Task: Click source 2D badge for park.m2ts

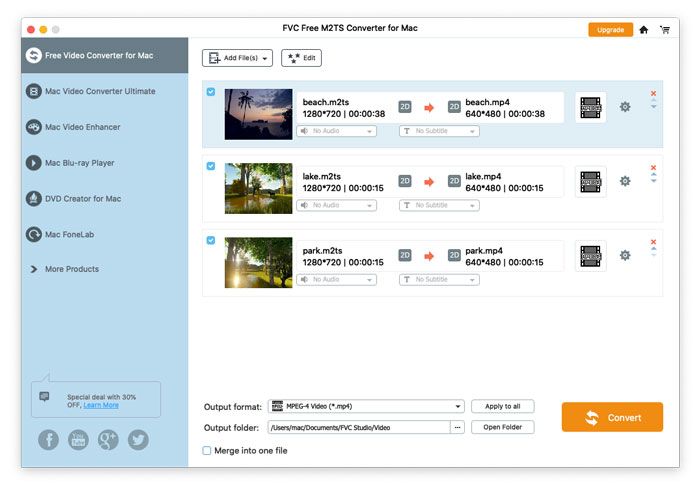Action: coord(405,255)
